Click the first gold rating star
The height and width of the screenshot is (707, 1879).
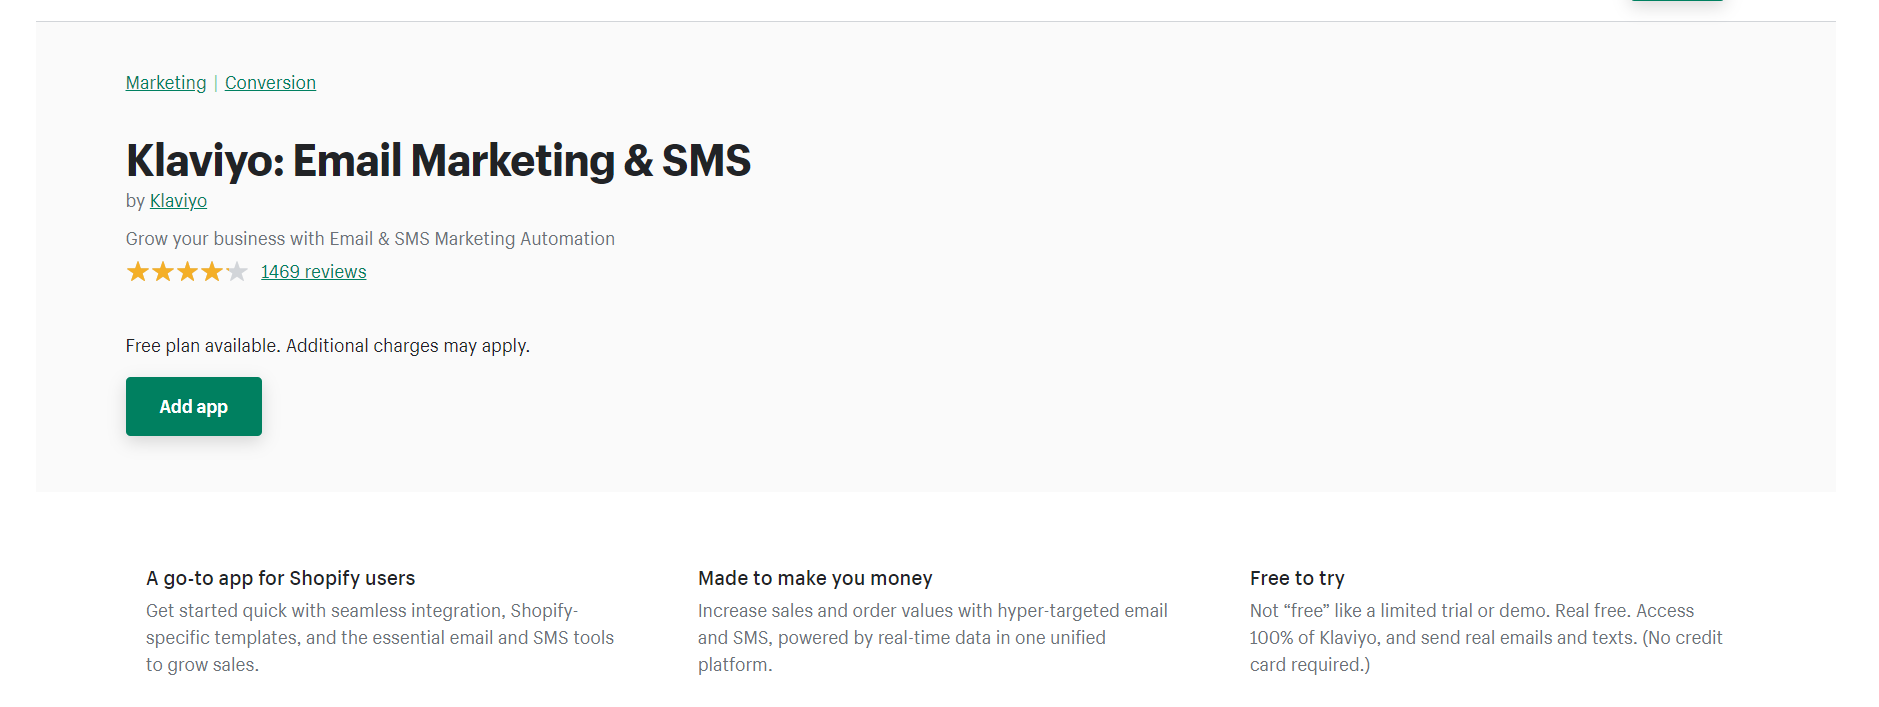point(138,272)
